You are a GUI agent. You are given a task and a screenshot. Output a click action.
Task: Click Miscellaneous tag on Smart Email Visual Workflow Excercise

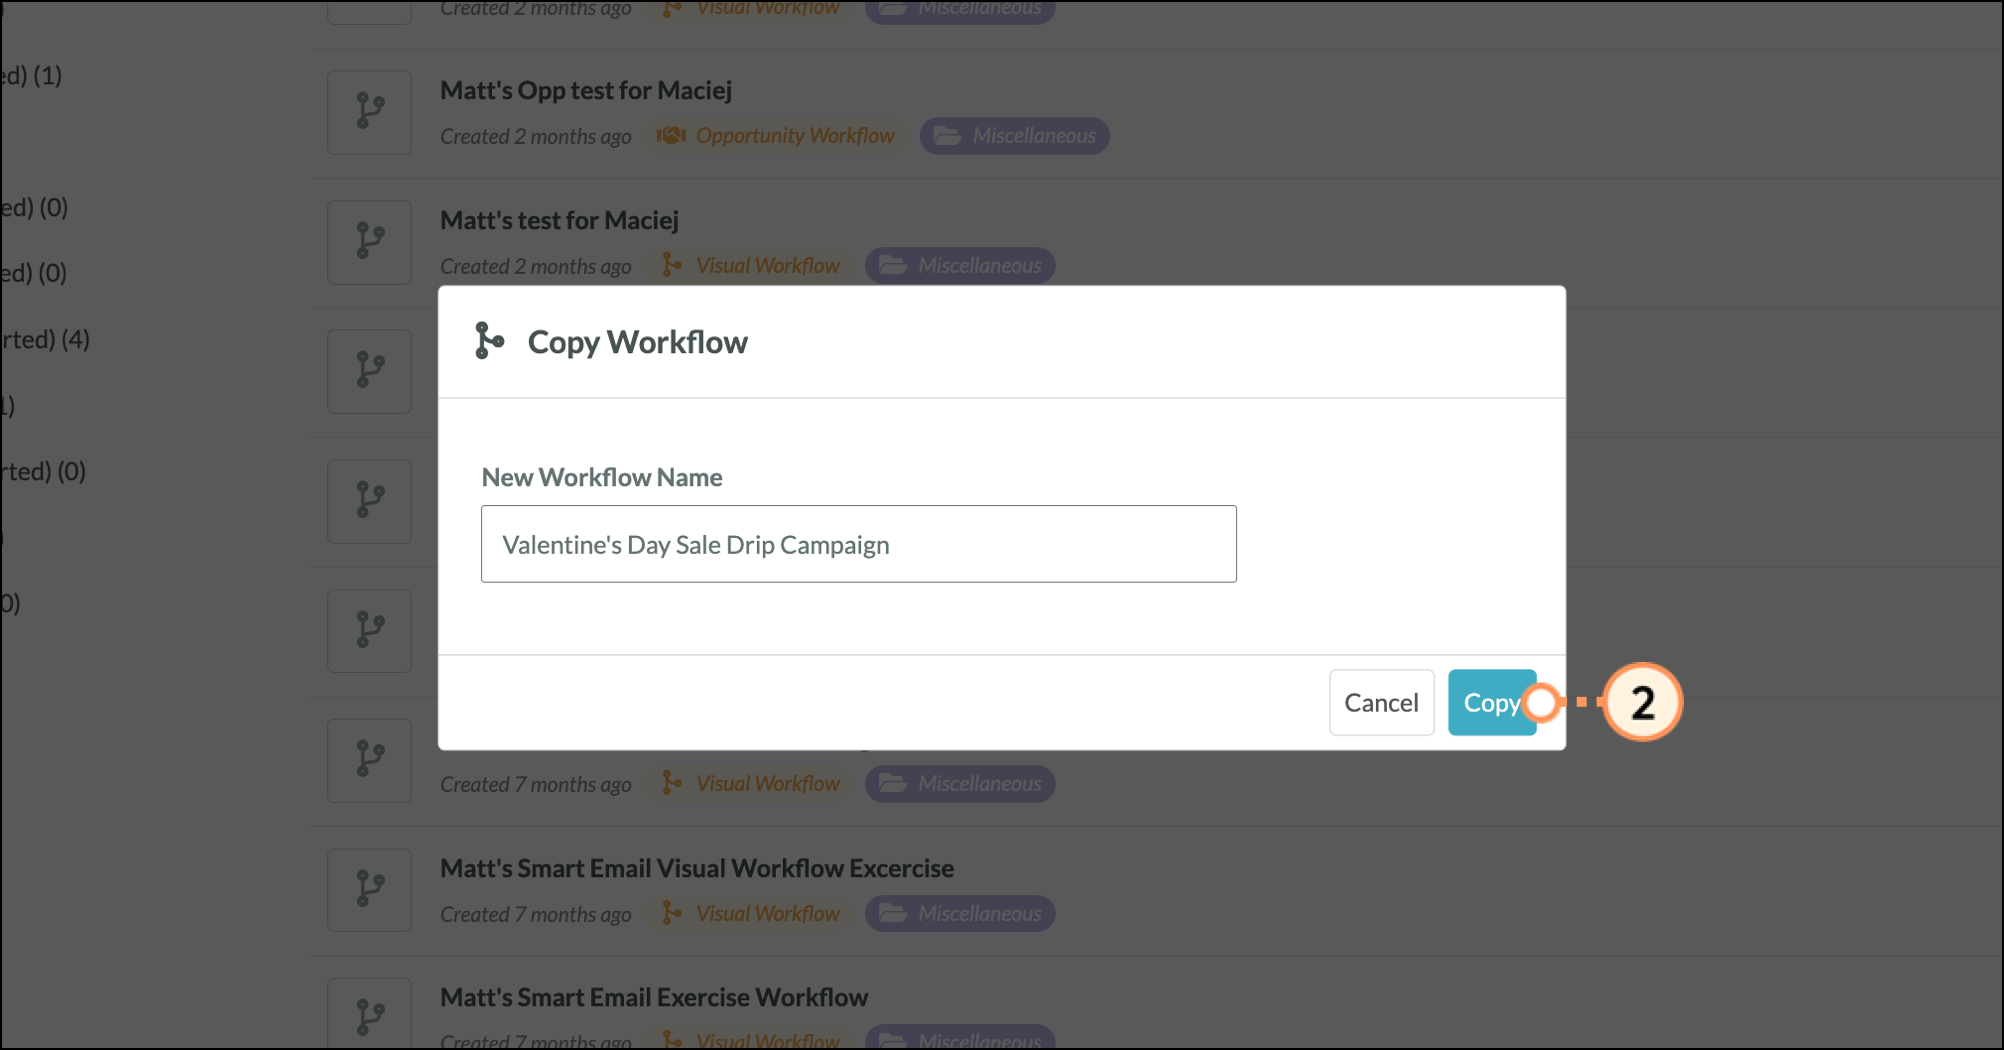click(960, 914)
